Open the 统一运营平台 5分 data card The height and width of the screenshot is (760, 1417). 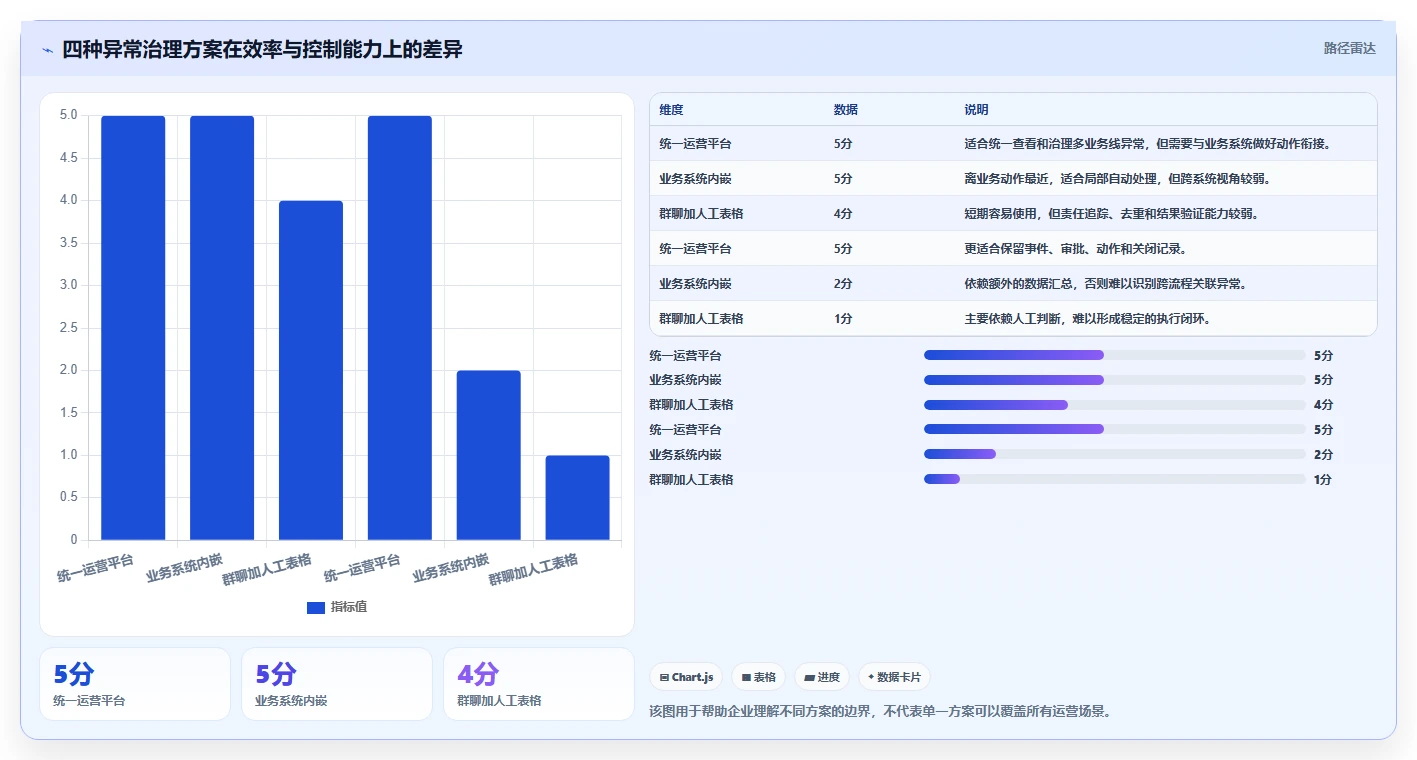(135, 684)
